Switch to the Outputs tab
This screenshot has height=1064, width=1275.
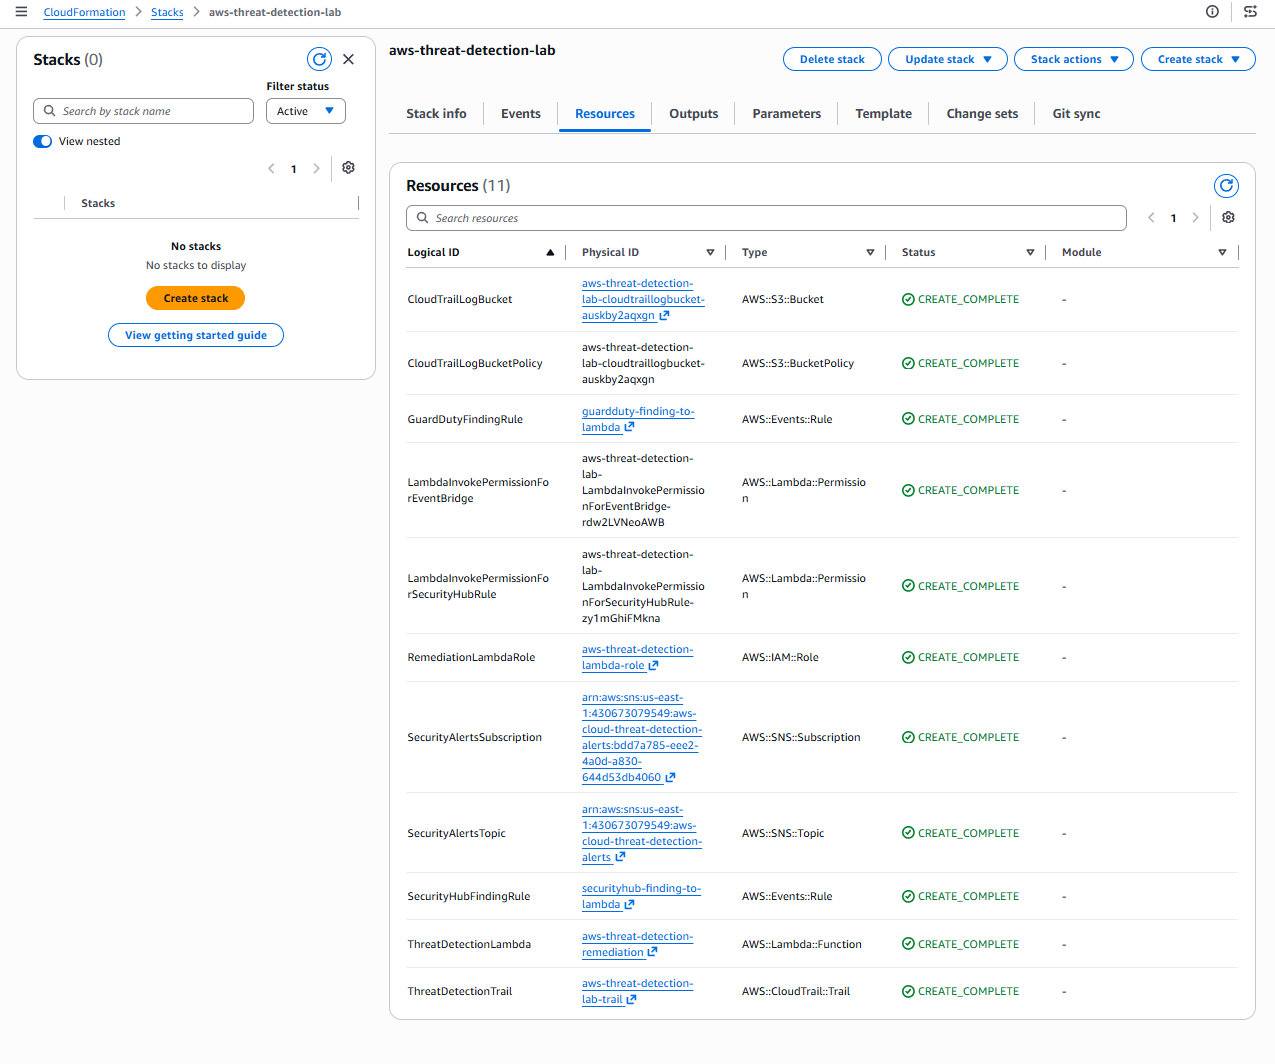click(694, 114)
